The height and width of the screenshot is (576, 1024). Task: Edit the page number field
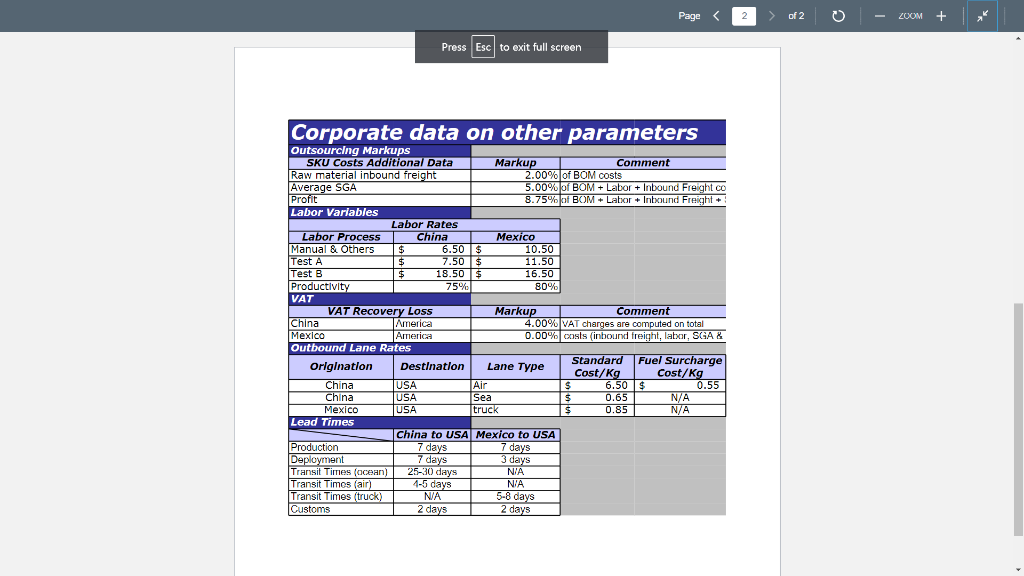(x=744, y=16)
